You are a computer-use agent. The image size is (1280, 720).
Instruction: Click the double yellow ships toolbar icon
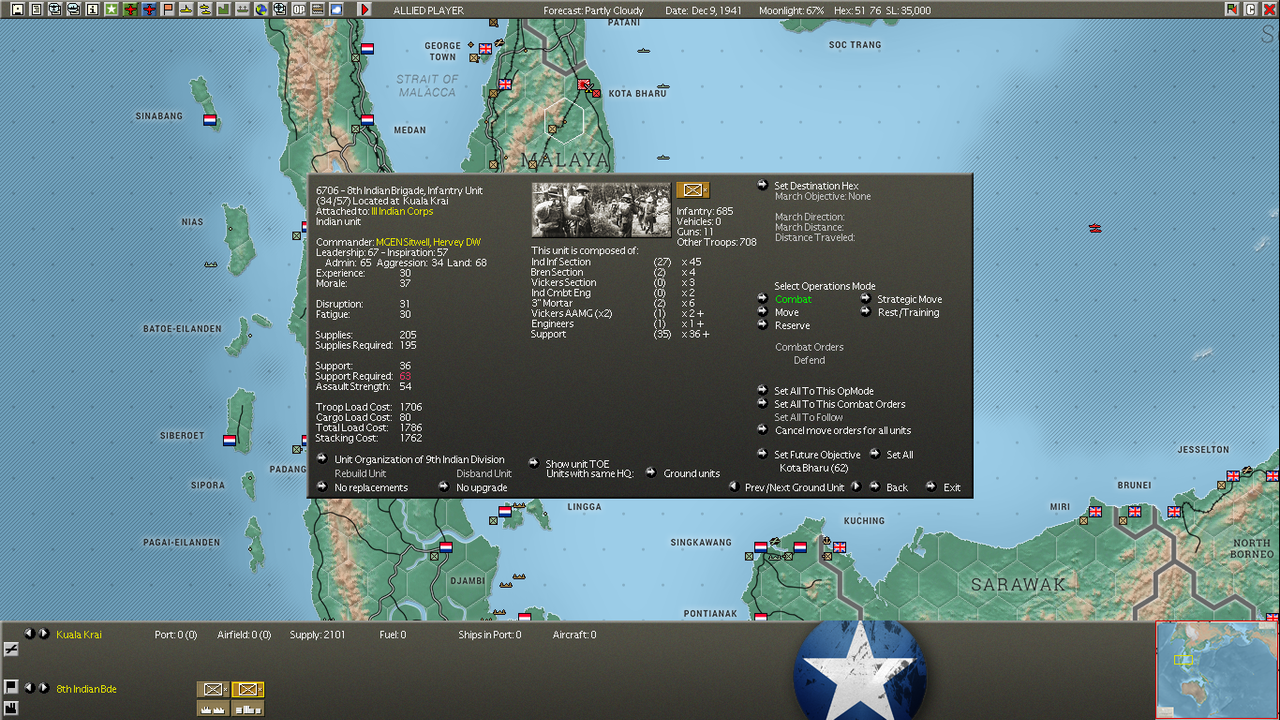click(x=205, y=10)
